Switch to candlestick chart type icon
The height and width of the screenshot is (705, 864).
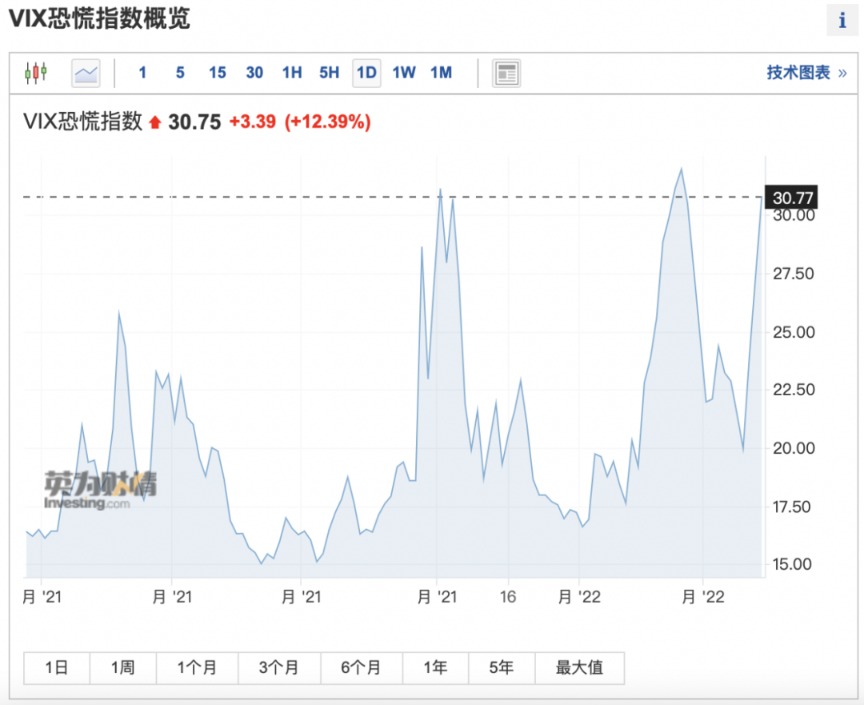(36, 73)
